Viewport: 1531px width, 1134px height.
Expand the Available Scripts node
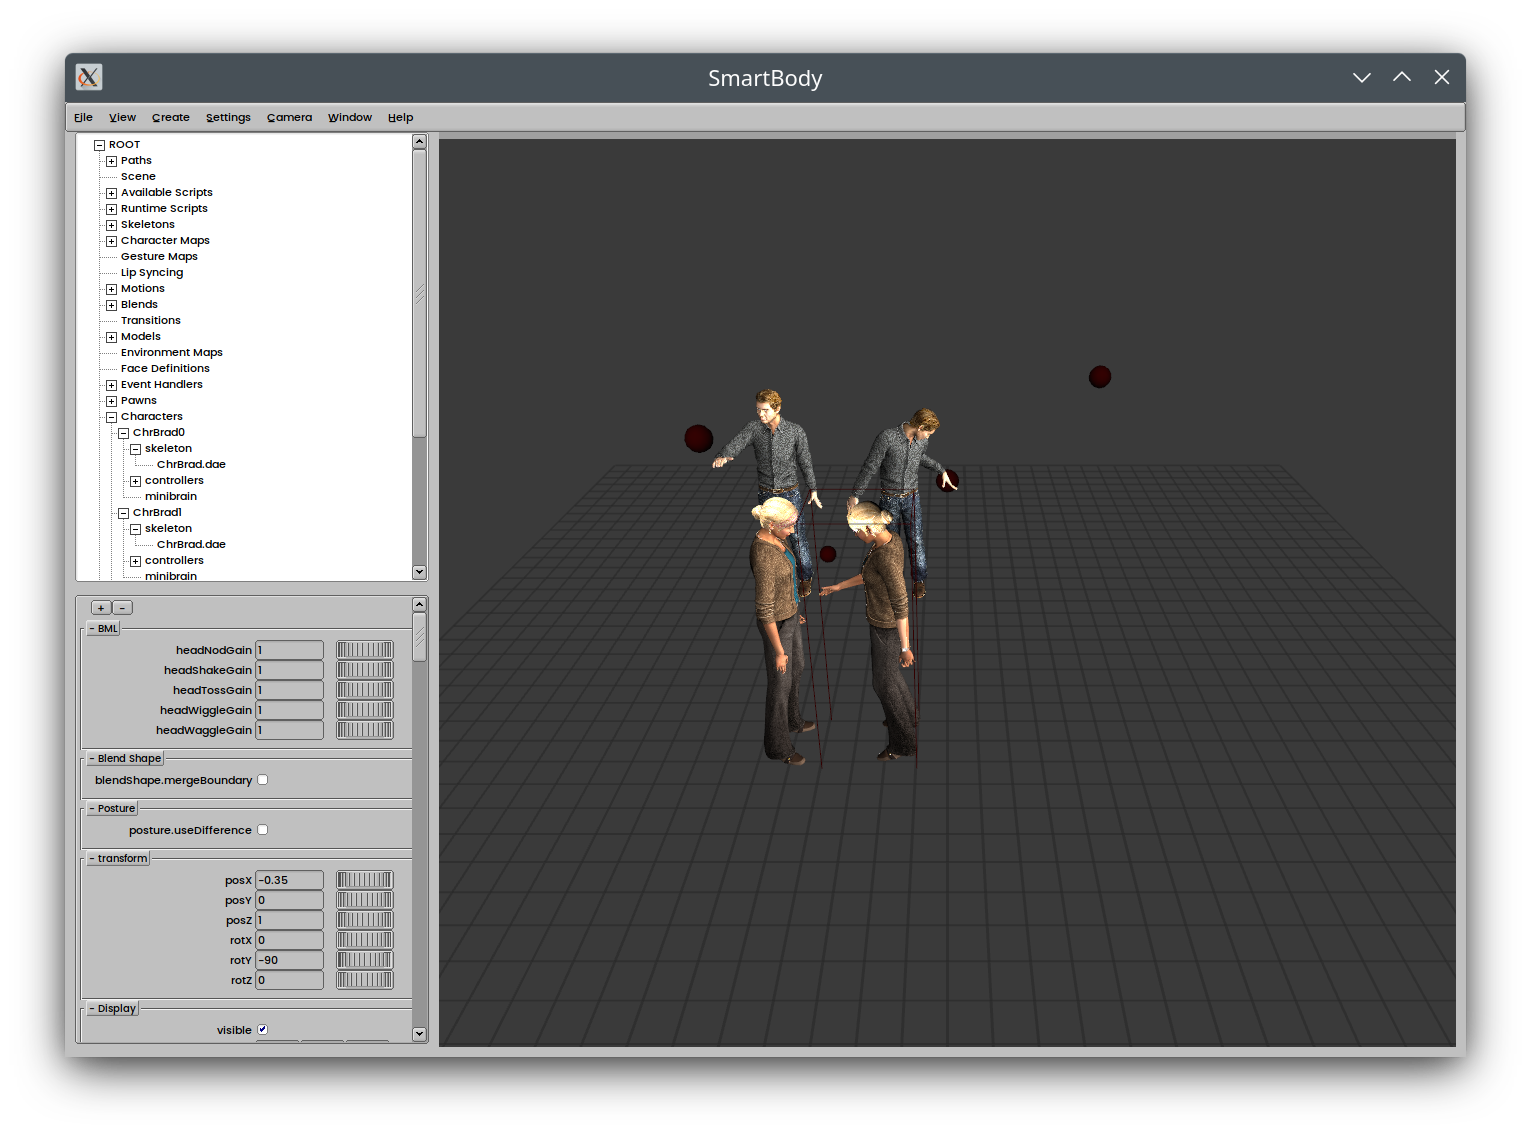pyautogui.click(x=111, y=193)
